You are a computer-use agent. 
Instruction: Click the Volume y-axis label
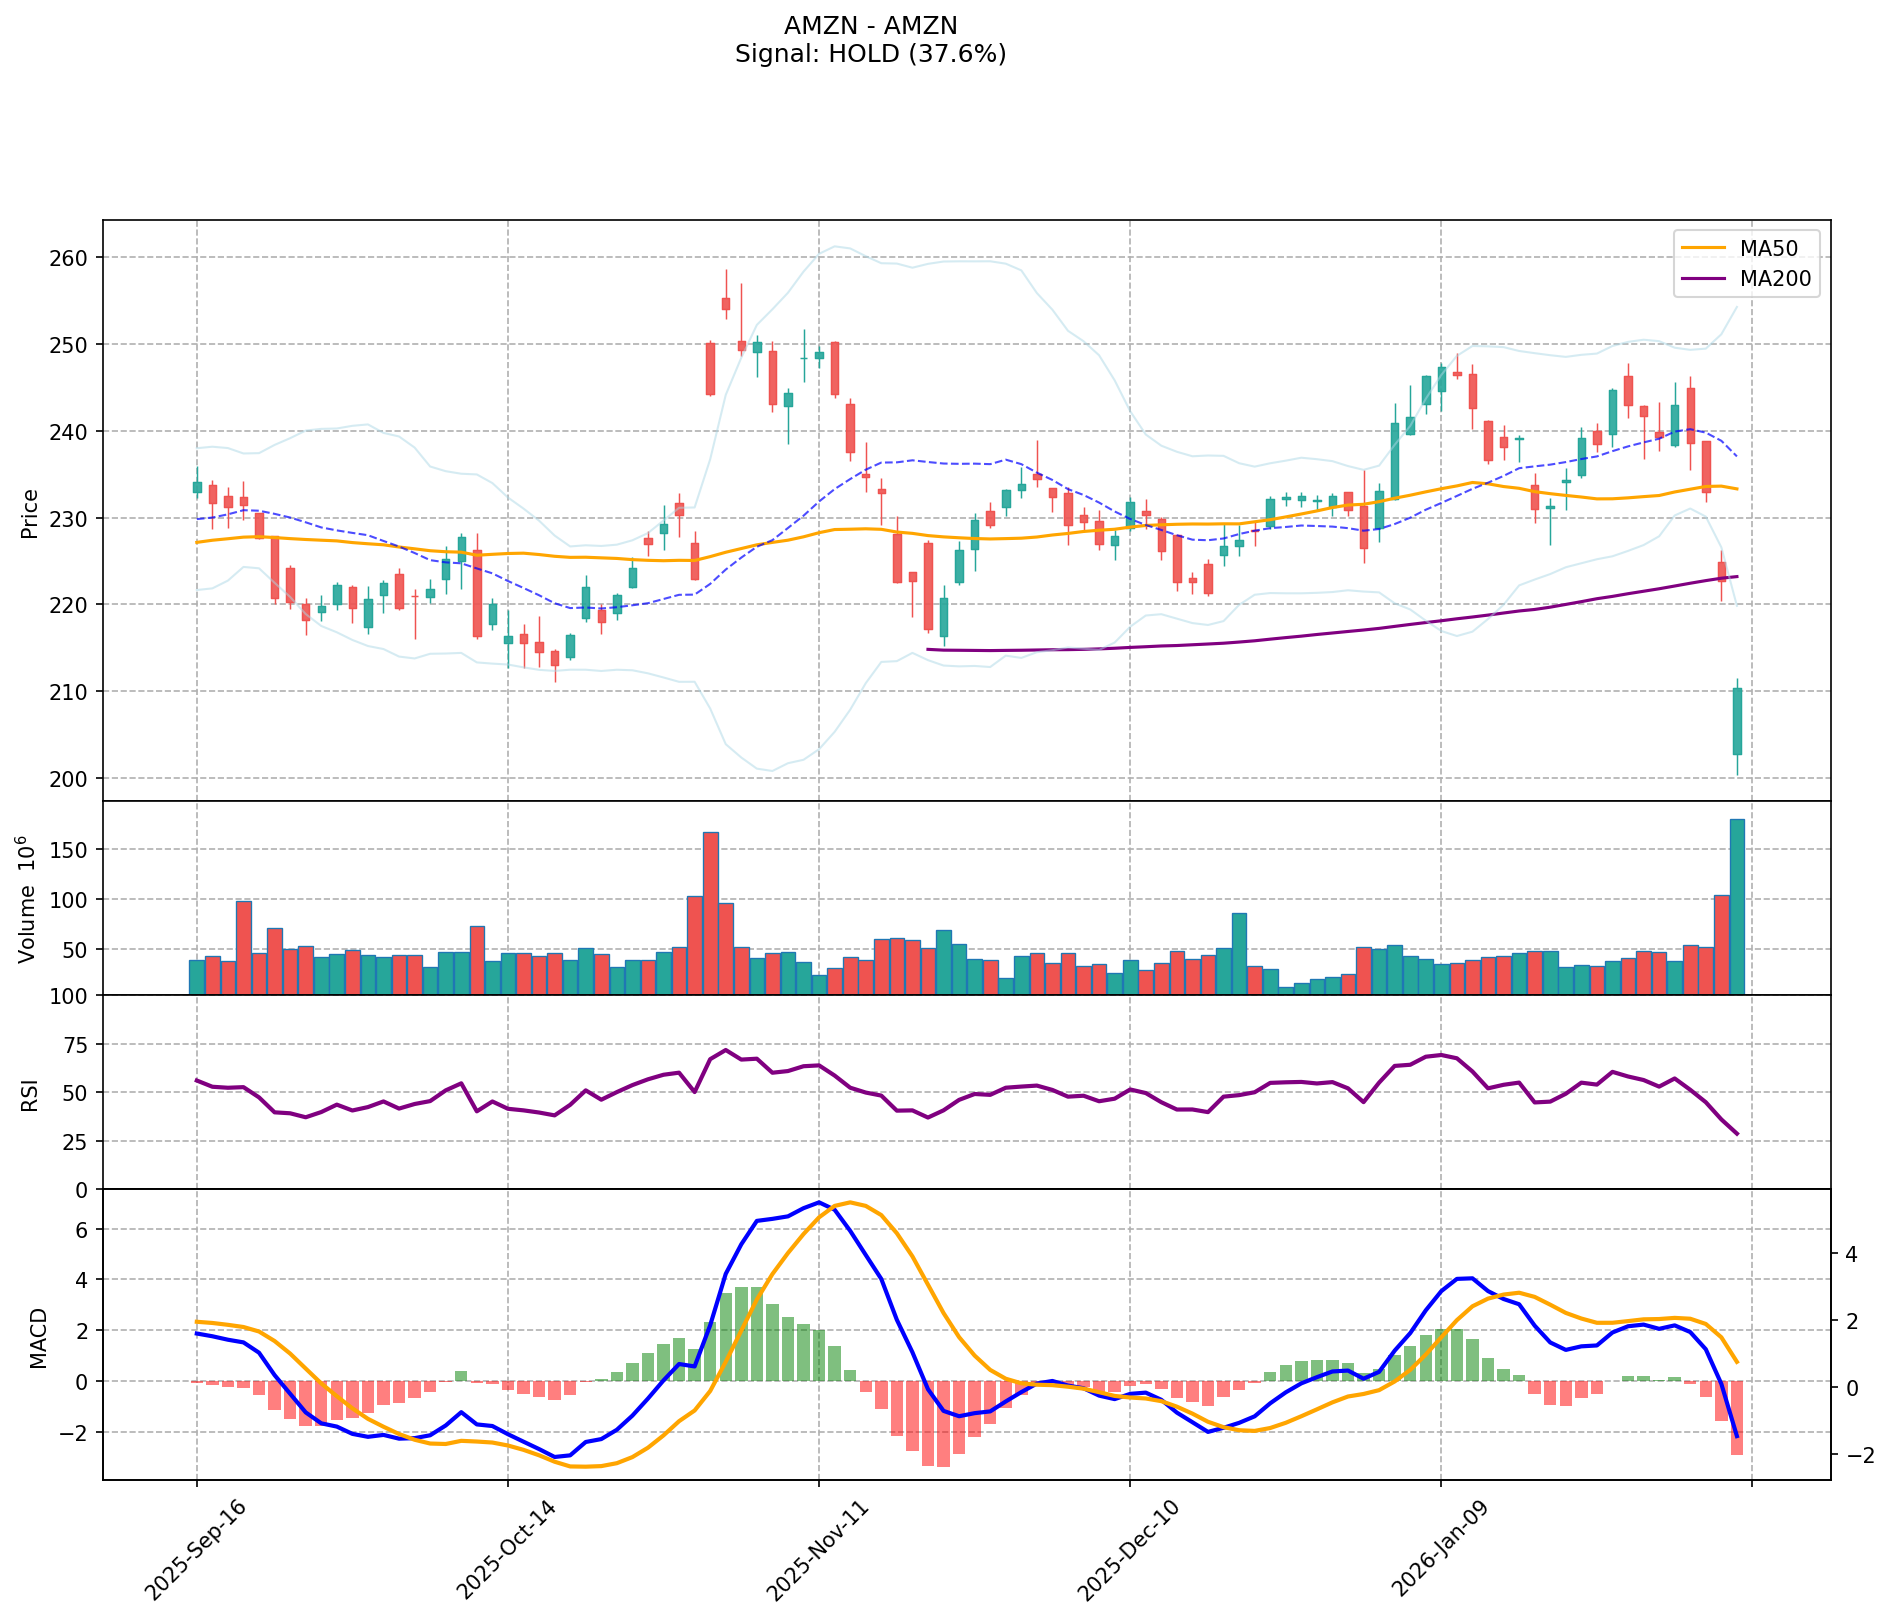28,899
